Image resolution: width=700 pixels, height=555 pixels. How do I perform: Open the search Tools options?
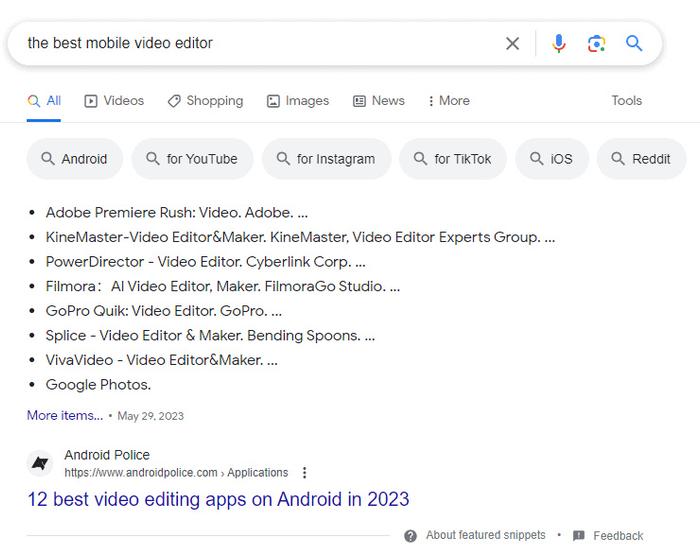pos(627,100)
